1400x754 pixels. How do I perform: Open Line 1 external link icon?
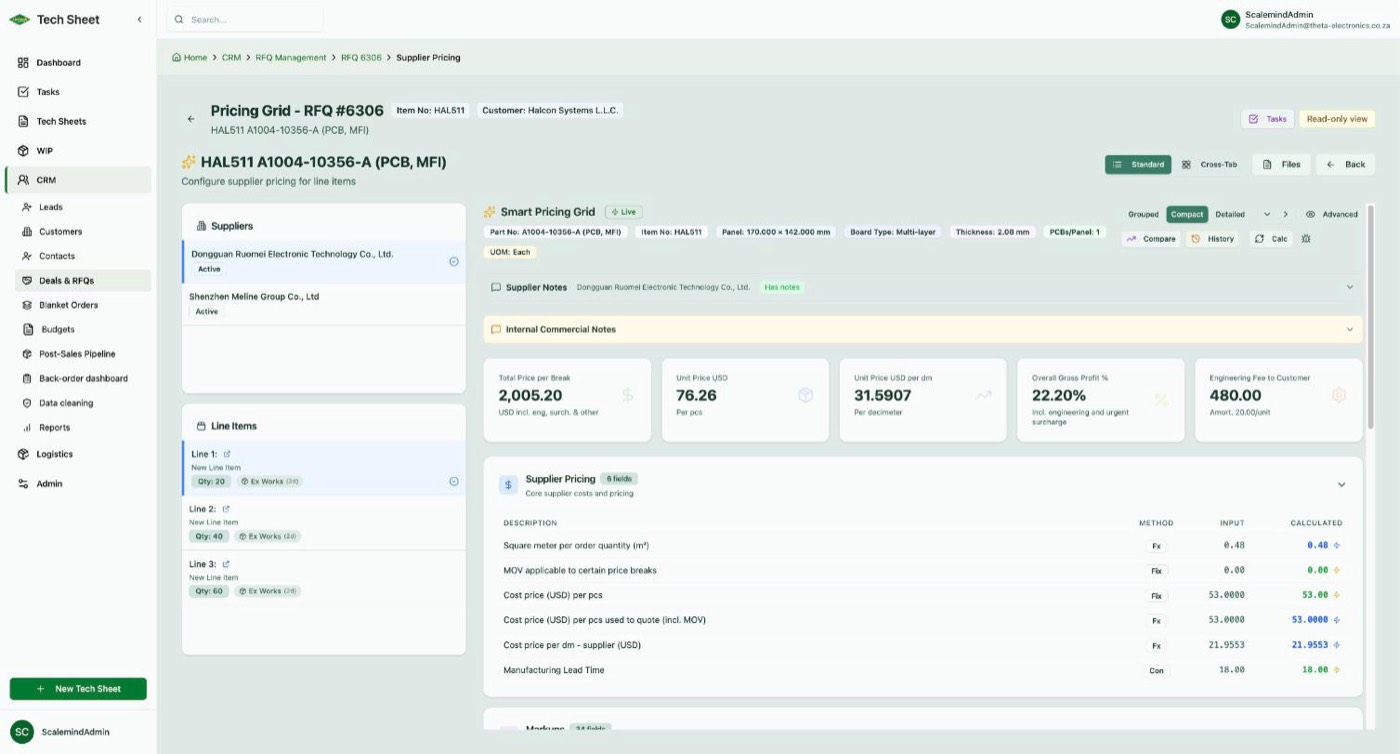click(227, 454)
